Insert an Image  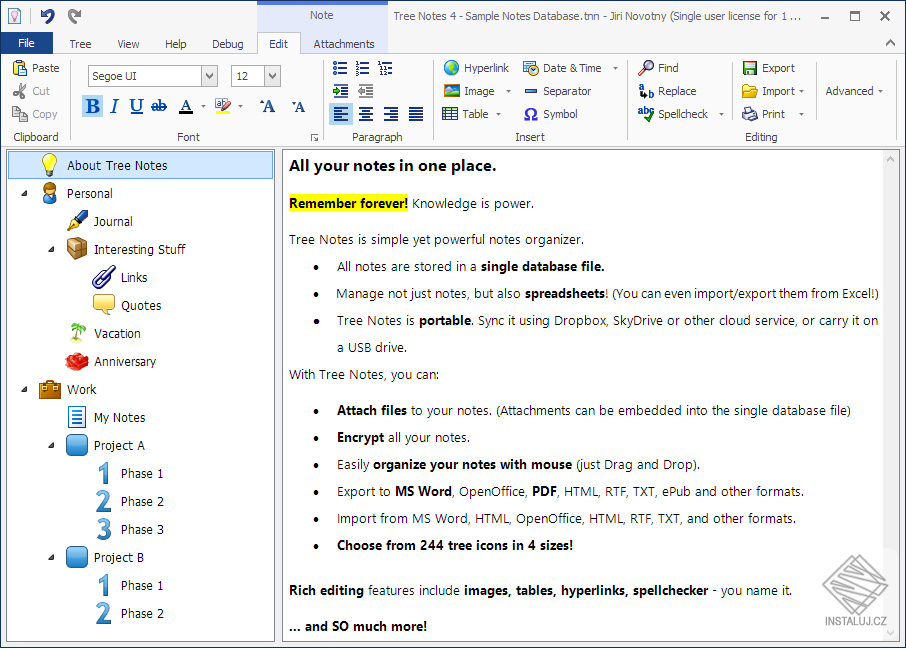click(469, 91)
